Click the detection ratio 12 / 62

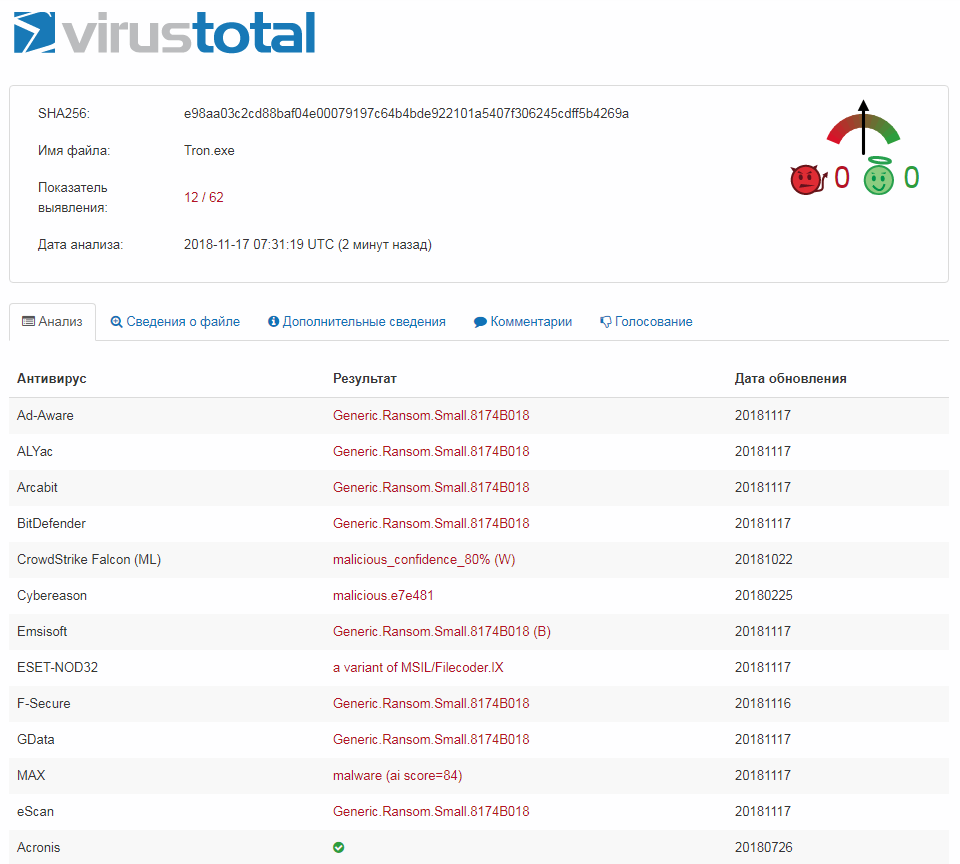(x=204, y=197)
